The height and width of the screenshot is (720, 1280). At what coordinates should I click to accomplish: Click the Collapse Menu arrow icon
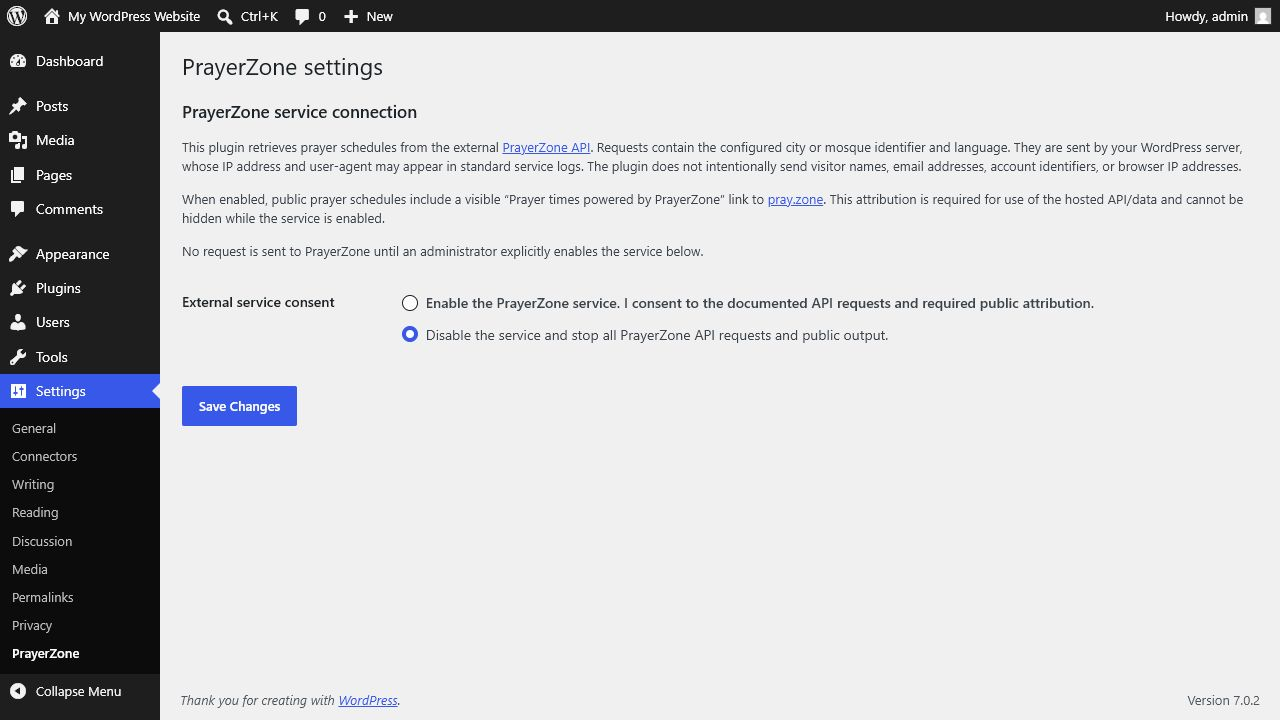[x=18, y=691]
